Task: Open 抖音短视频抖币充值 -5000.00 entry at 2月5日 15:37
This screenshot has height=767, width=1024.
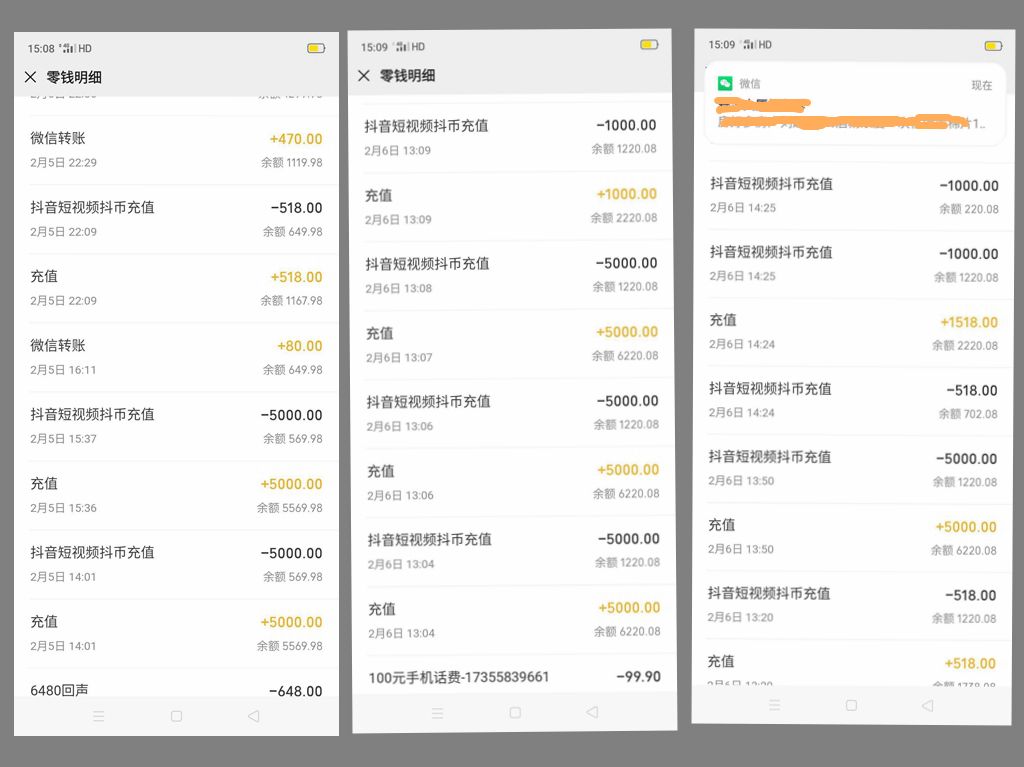Action: point(176,427)
